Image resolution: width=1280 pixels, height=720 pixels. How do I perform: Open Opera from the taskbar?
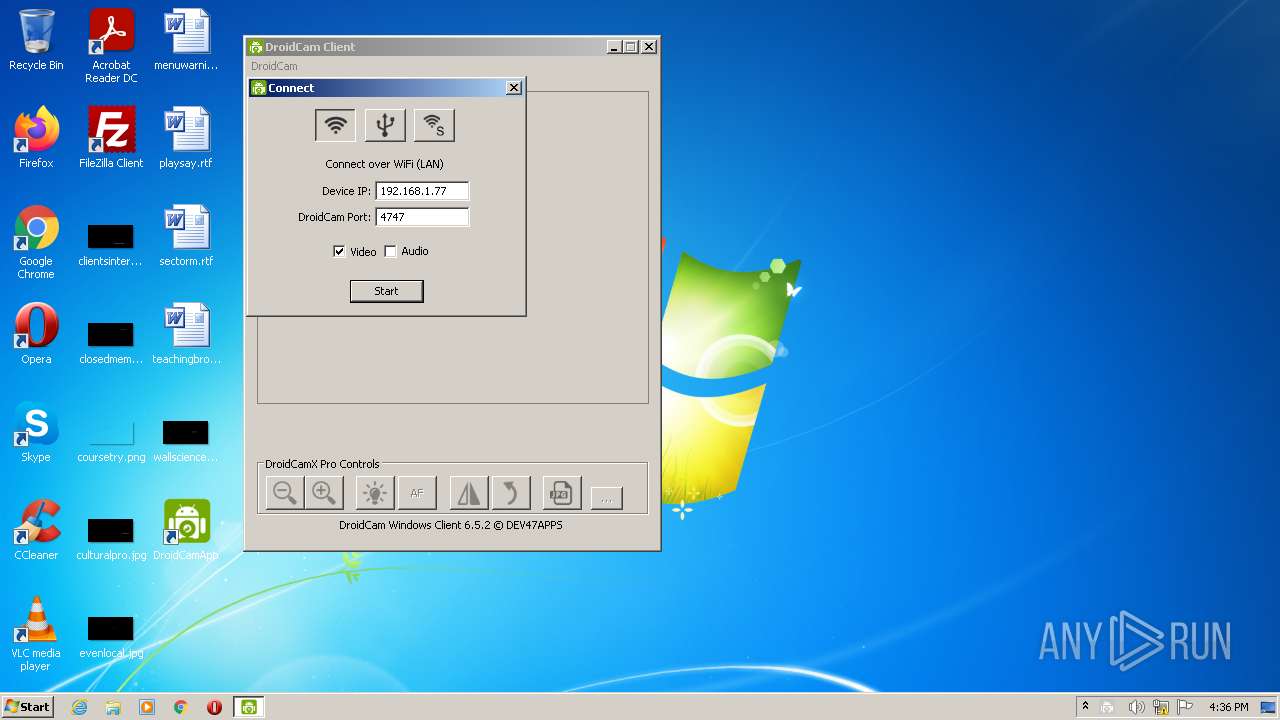click(x=214, y=707)
